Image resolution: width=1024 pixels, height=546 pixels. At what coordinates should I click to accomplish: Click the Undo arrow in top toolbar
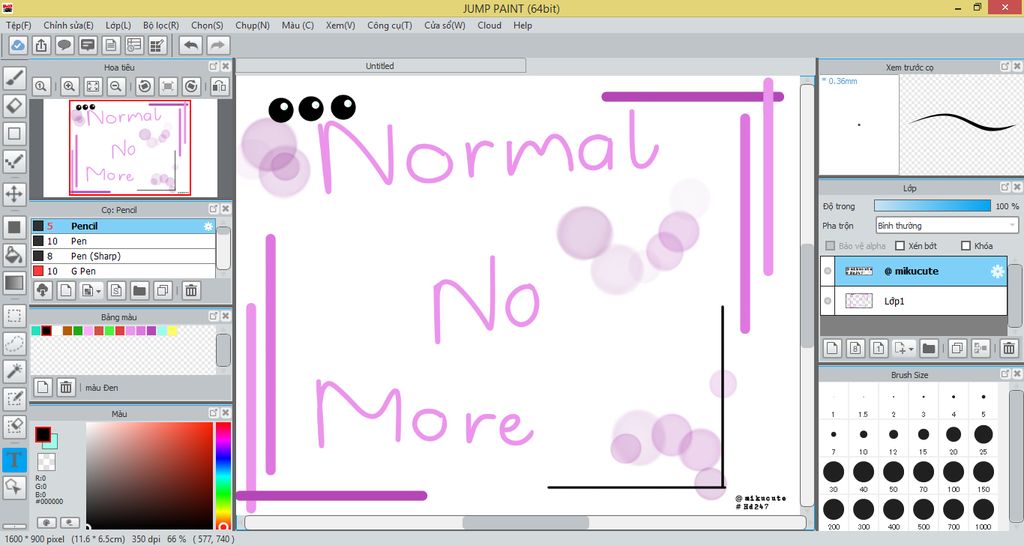tap(190, 45)
